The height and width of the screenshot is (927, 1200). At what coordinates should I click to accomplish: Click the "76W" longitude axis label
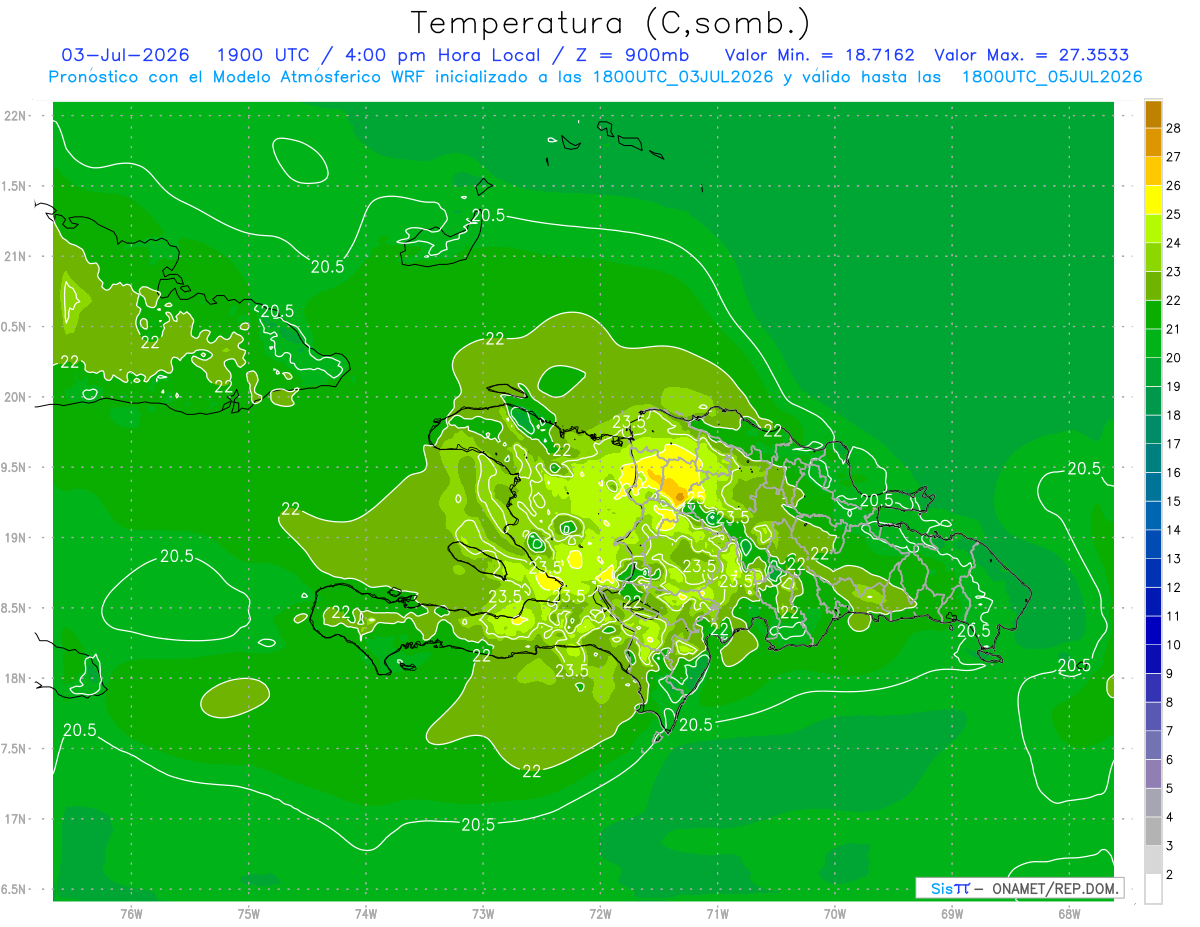pos(131,913)
